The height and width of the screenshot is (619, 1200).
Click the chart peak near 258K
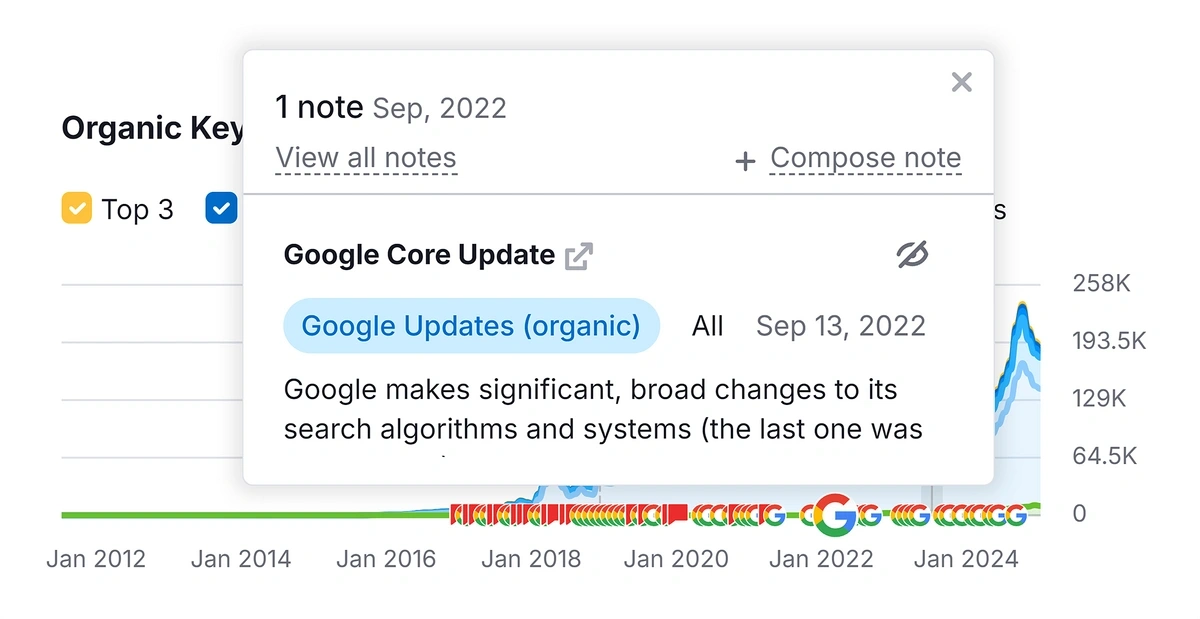tap(1022, 306)
